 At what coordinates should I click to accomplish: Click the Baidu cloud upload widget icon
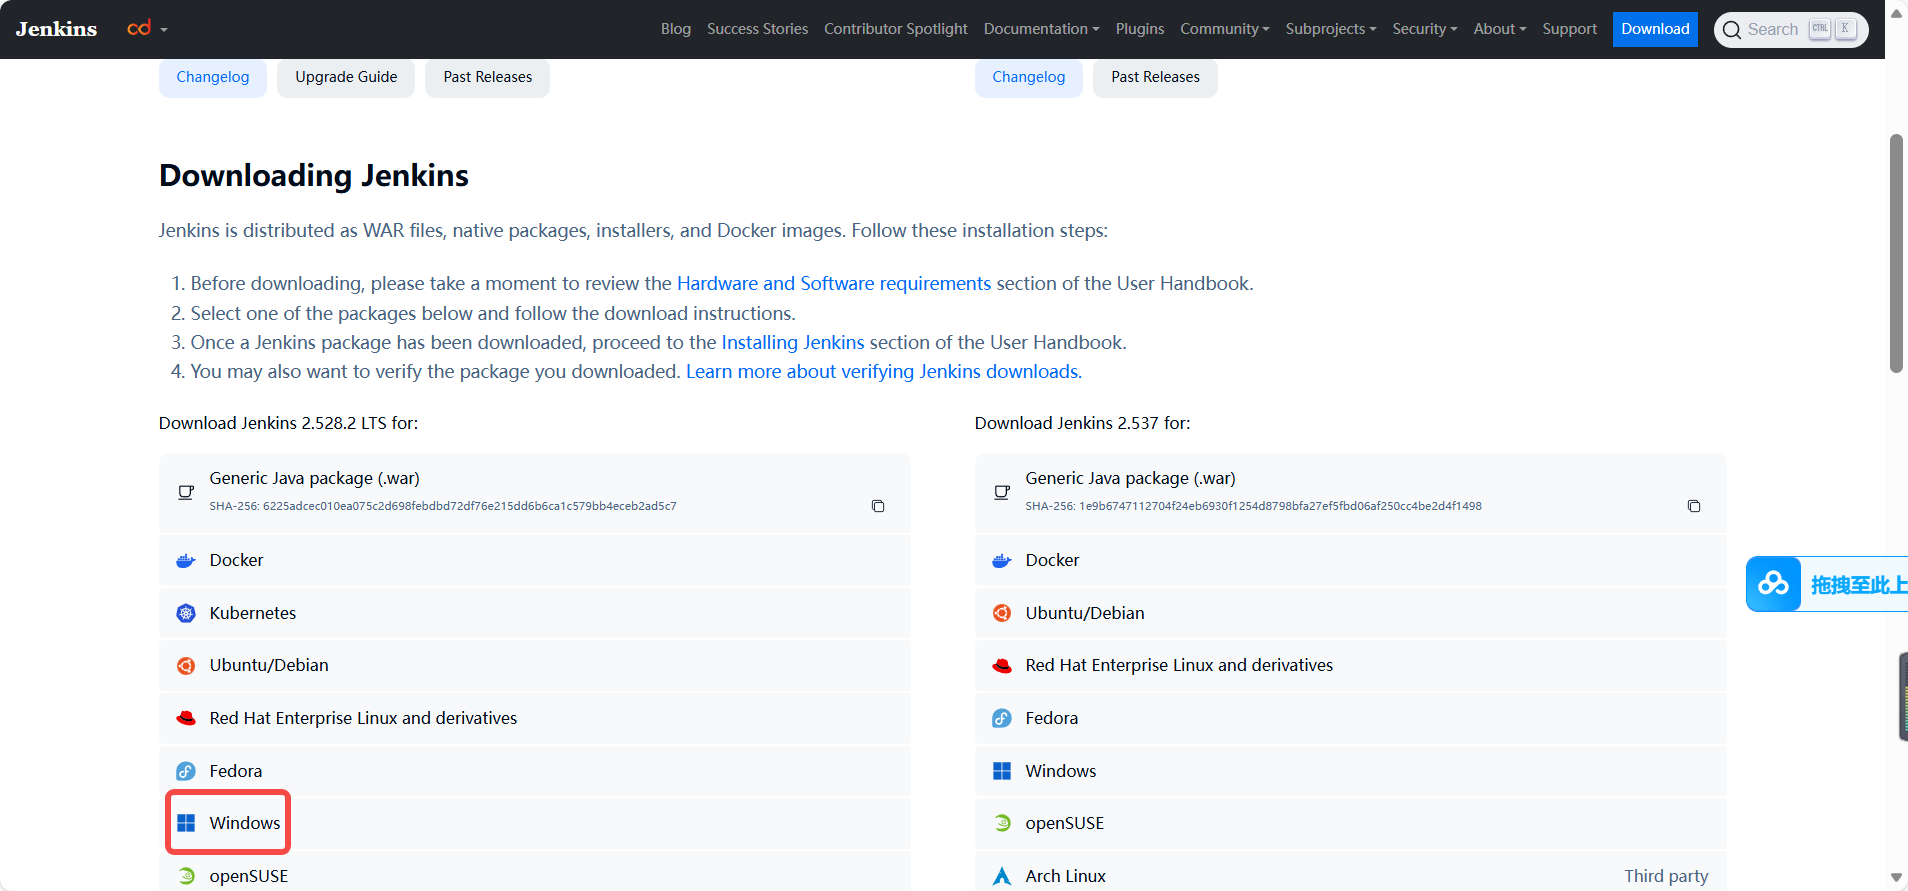[x=1773, y=583]
